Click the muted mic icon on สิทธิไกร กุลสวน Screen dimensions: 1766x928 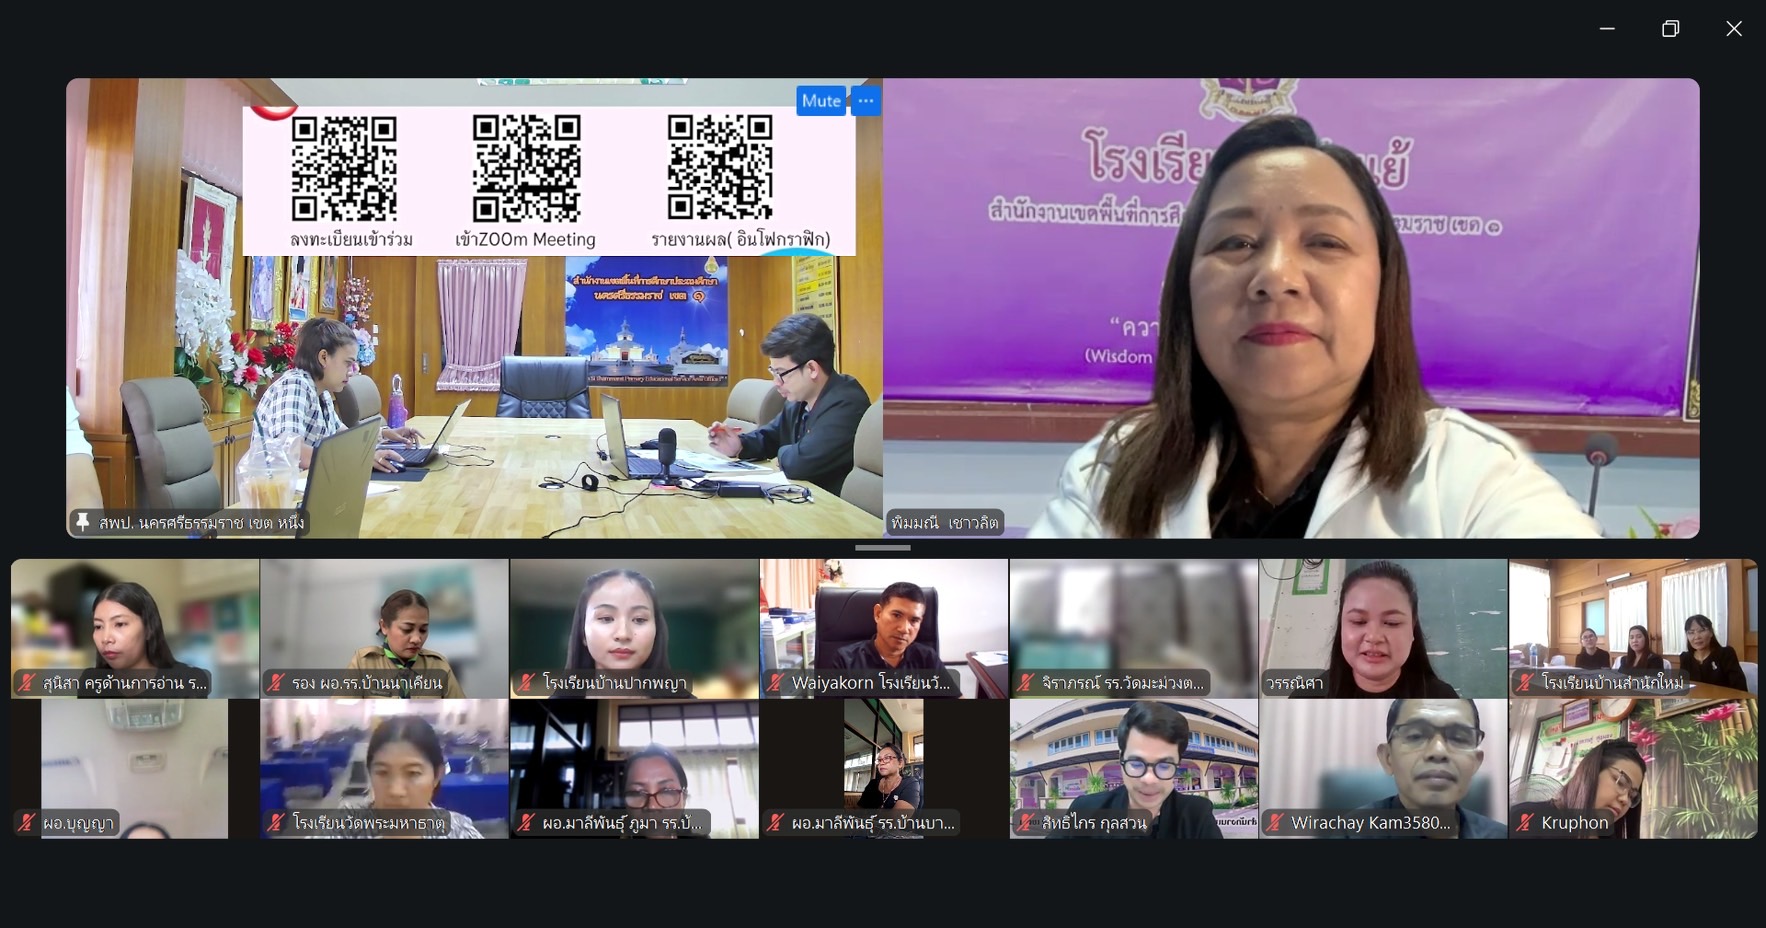click(x=1026, y=823)
